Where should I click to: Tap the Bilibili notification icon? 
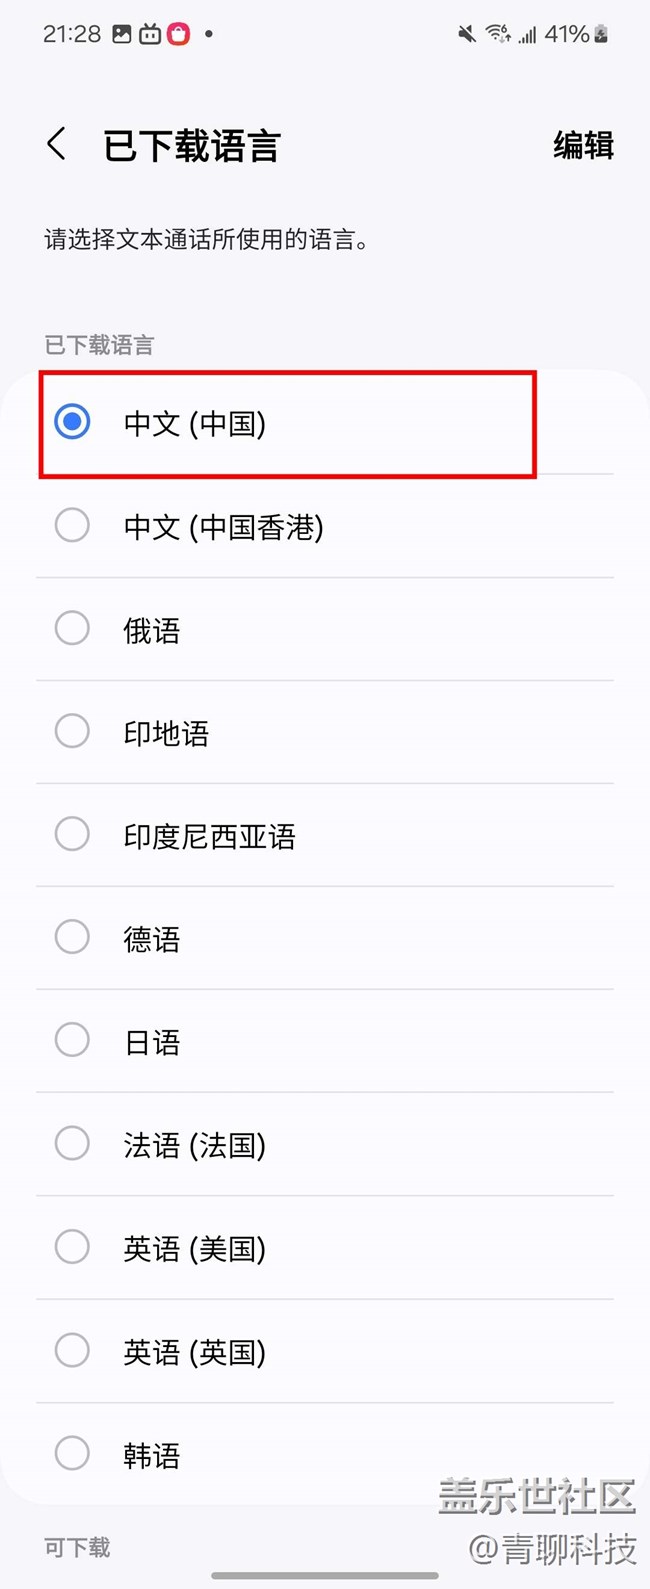[x=150, y=35]
